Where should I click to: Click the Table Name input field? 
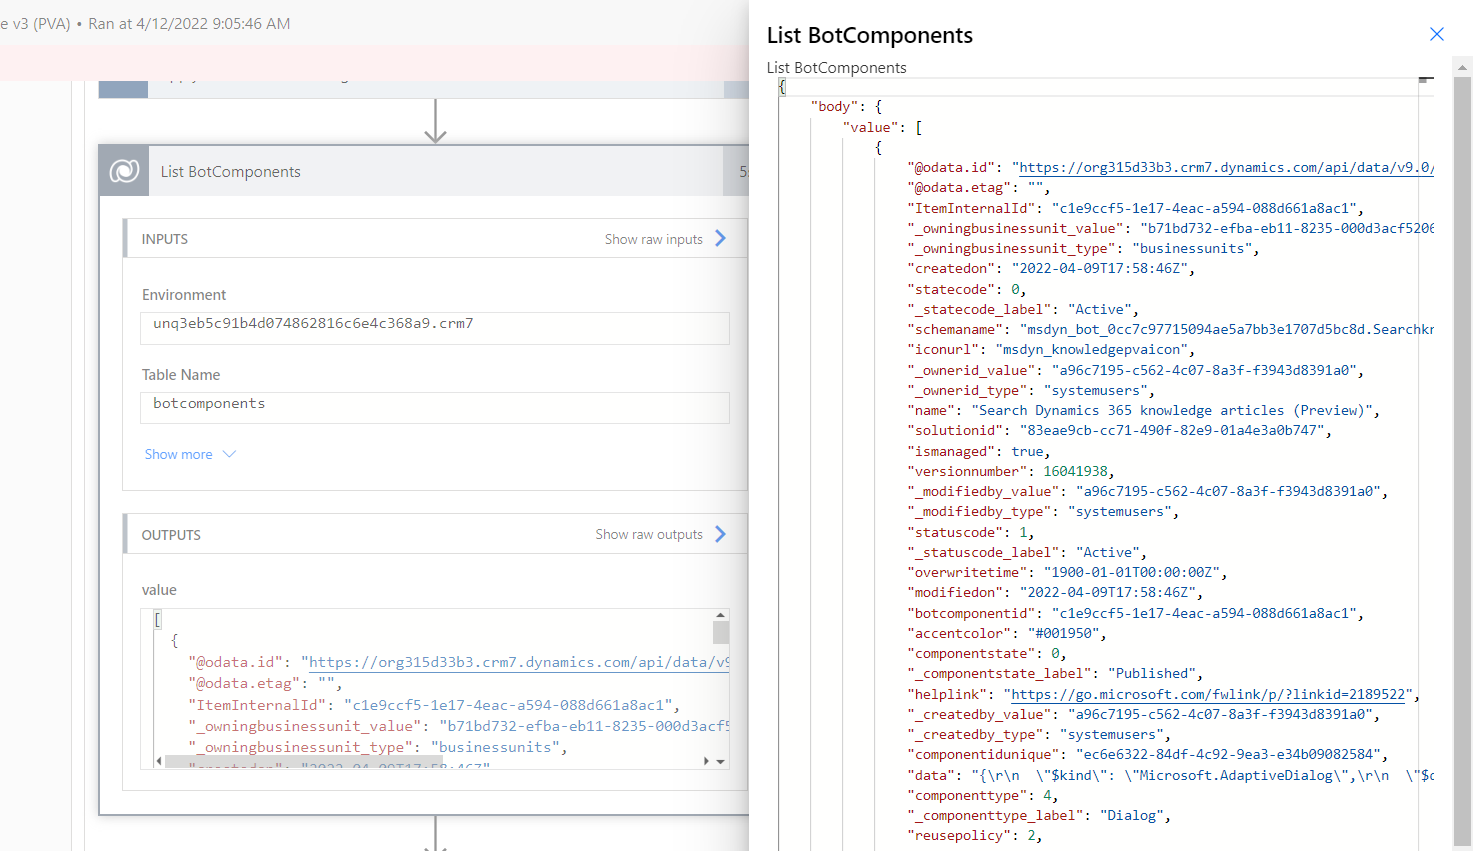(434, 408)
